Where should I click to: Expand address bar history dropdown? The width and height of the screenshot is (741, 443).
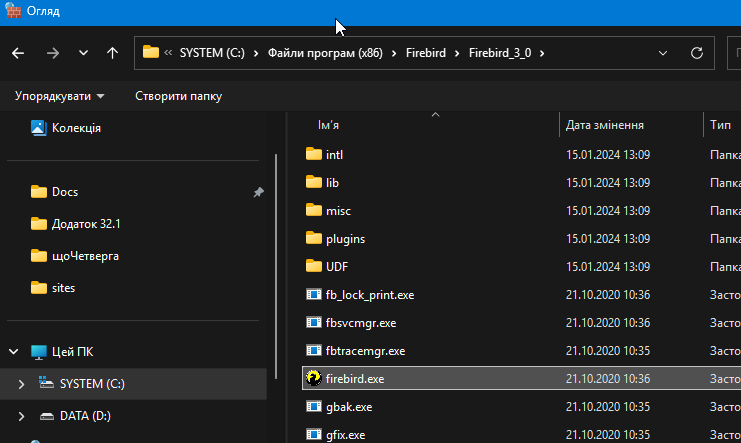tap(663, 53)
